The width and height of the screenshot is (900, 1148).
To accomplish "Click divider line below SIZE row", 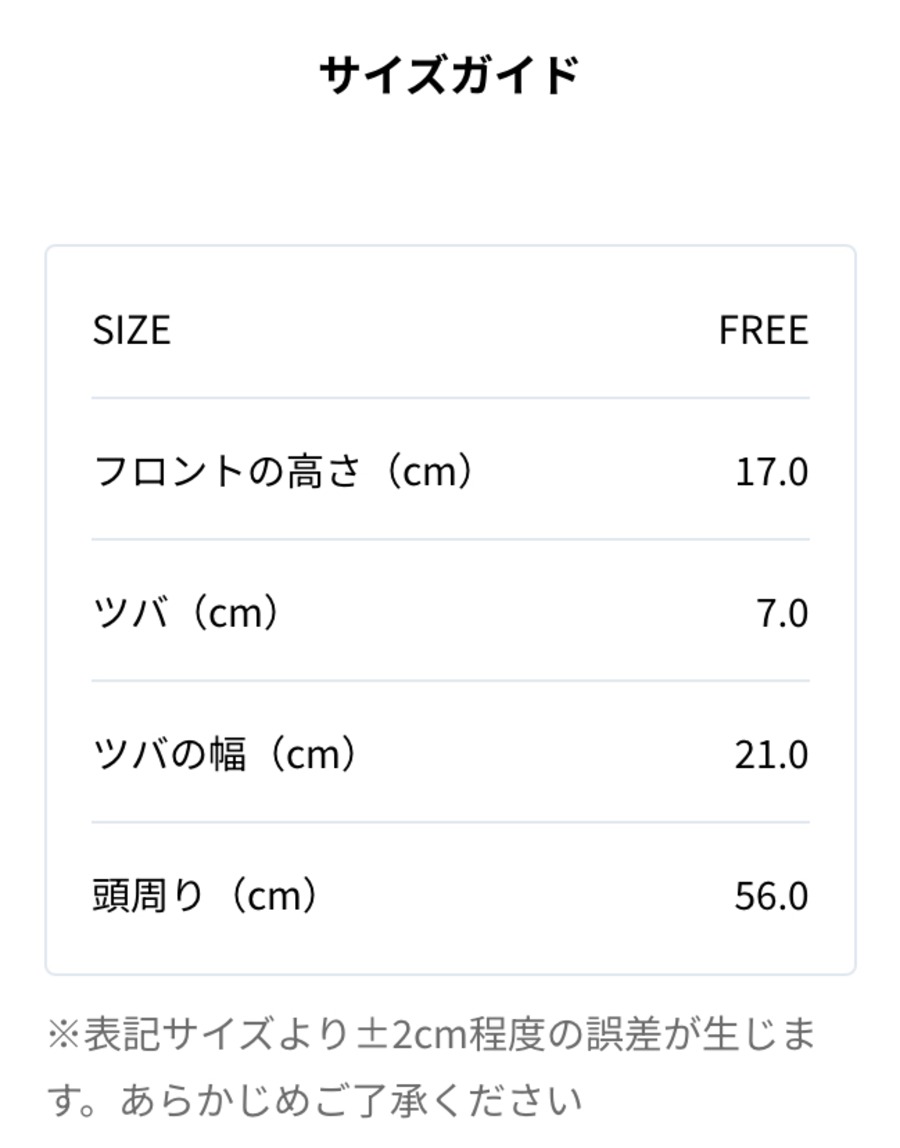I will (450, 398).
